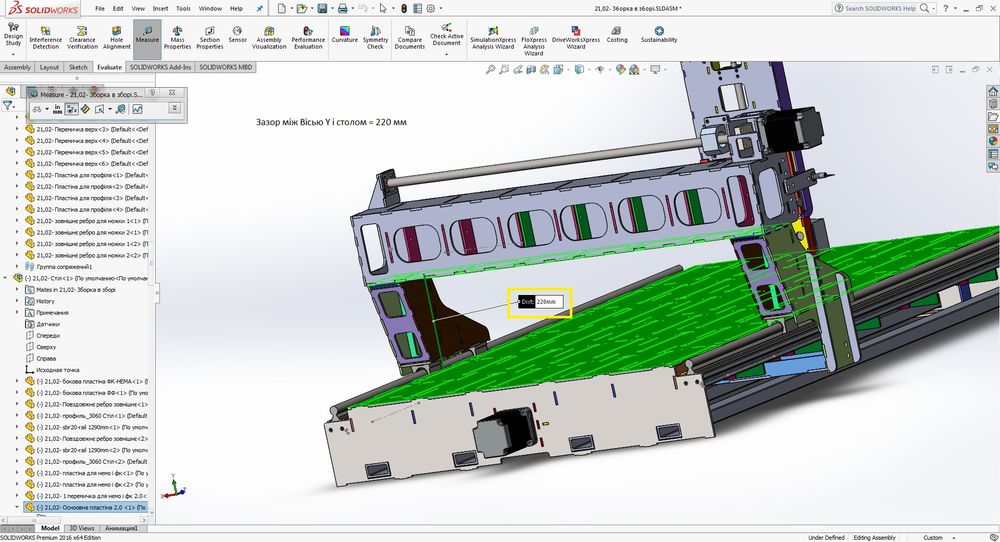Click the Print icon

click(x=342, y=8)
